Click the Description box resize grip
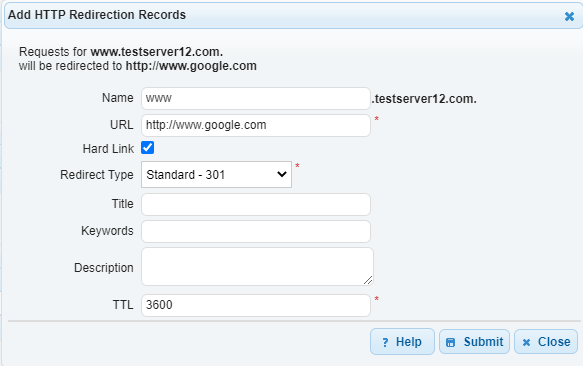The width and height of the screenshot is (583, 366). [368, 280]
